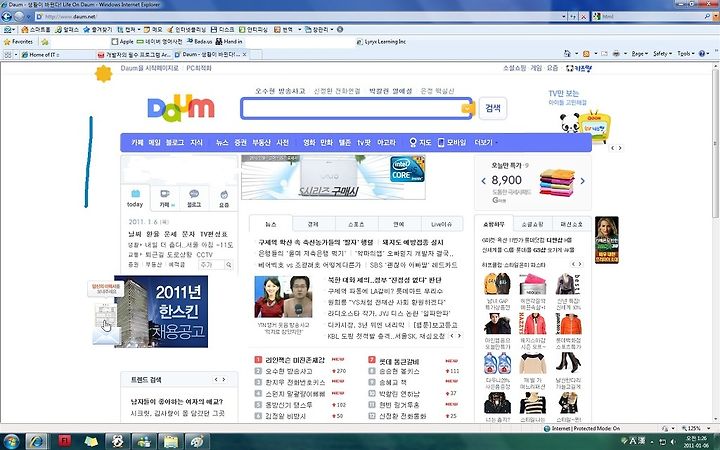Expand the Safety menu dropdown
The image size is (720, 450).
[x=662, y=54]
